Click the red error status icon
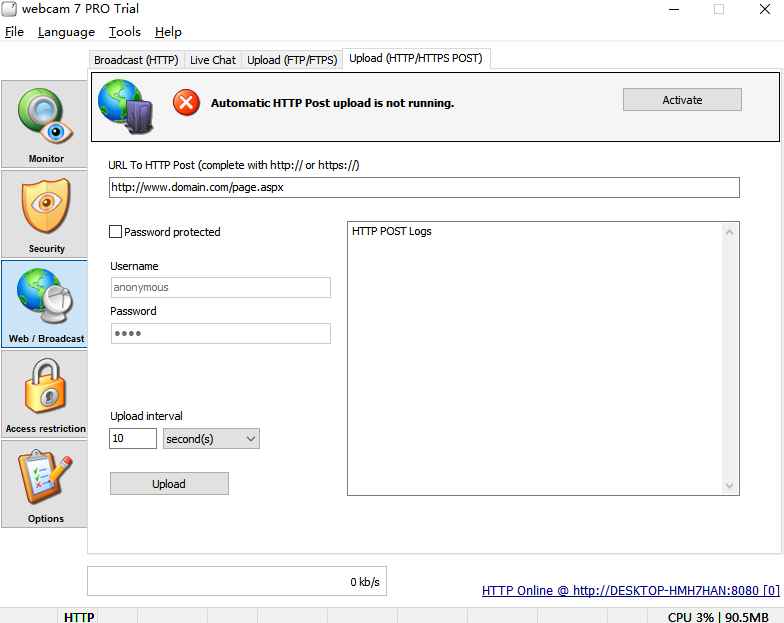 (x=186, y=103)
